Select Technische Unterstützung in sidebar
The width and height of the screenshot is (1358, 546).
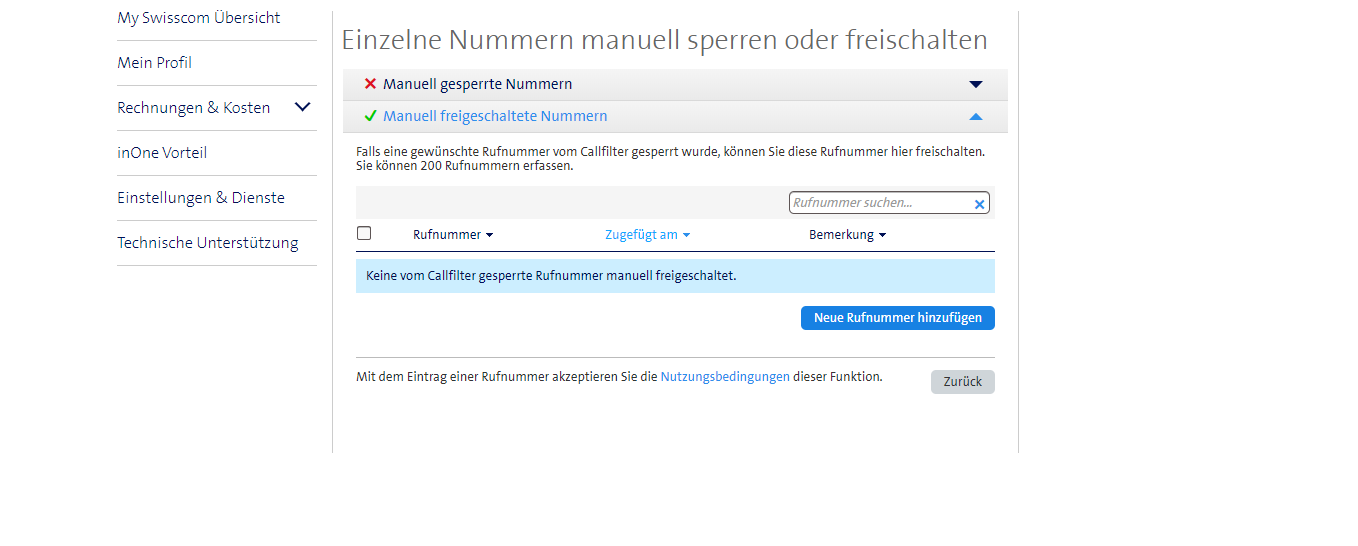pos(208,243)
